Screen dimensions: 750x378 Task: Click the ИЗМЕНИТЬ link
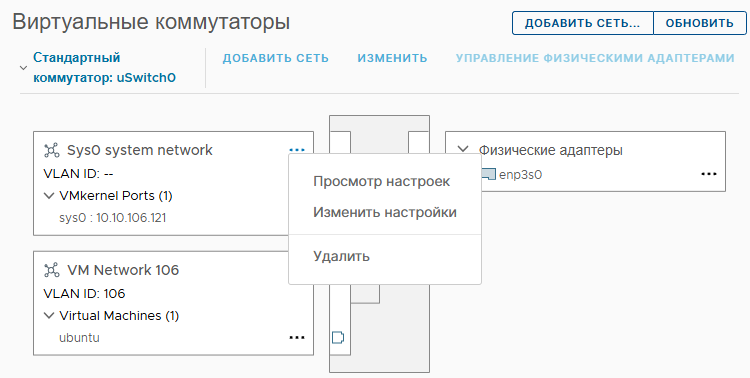(x=392, y=58)
